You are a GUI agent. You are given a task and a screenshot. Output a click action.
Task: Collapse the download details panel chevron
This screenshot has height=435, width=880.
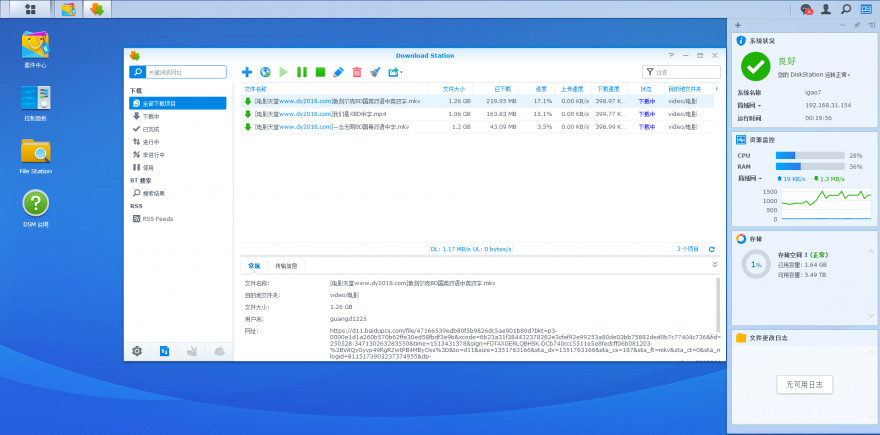714,265
